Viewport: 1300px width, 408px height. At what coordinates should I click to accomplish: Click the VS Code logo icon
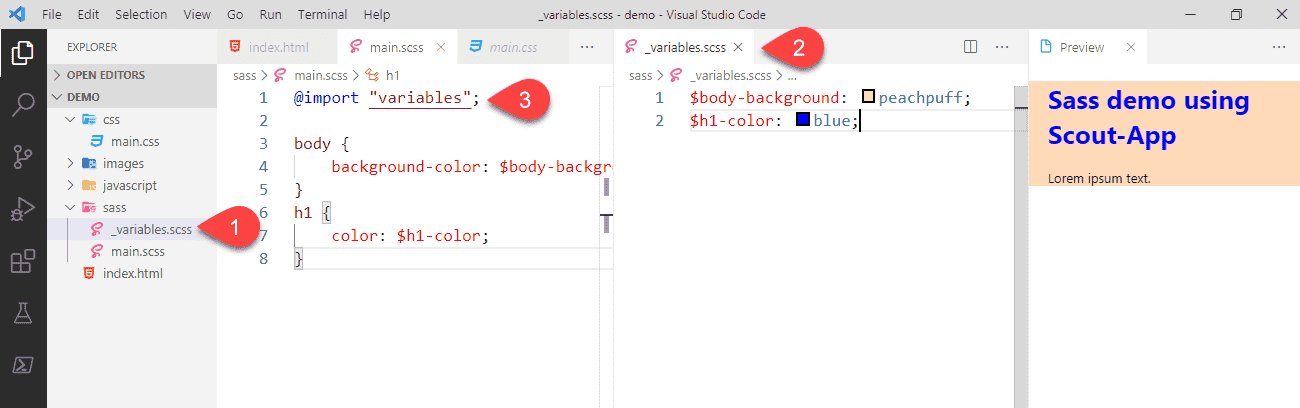(19, 15)
